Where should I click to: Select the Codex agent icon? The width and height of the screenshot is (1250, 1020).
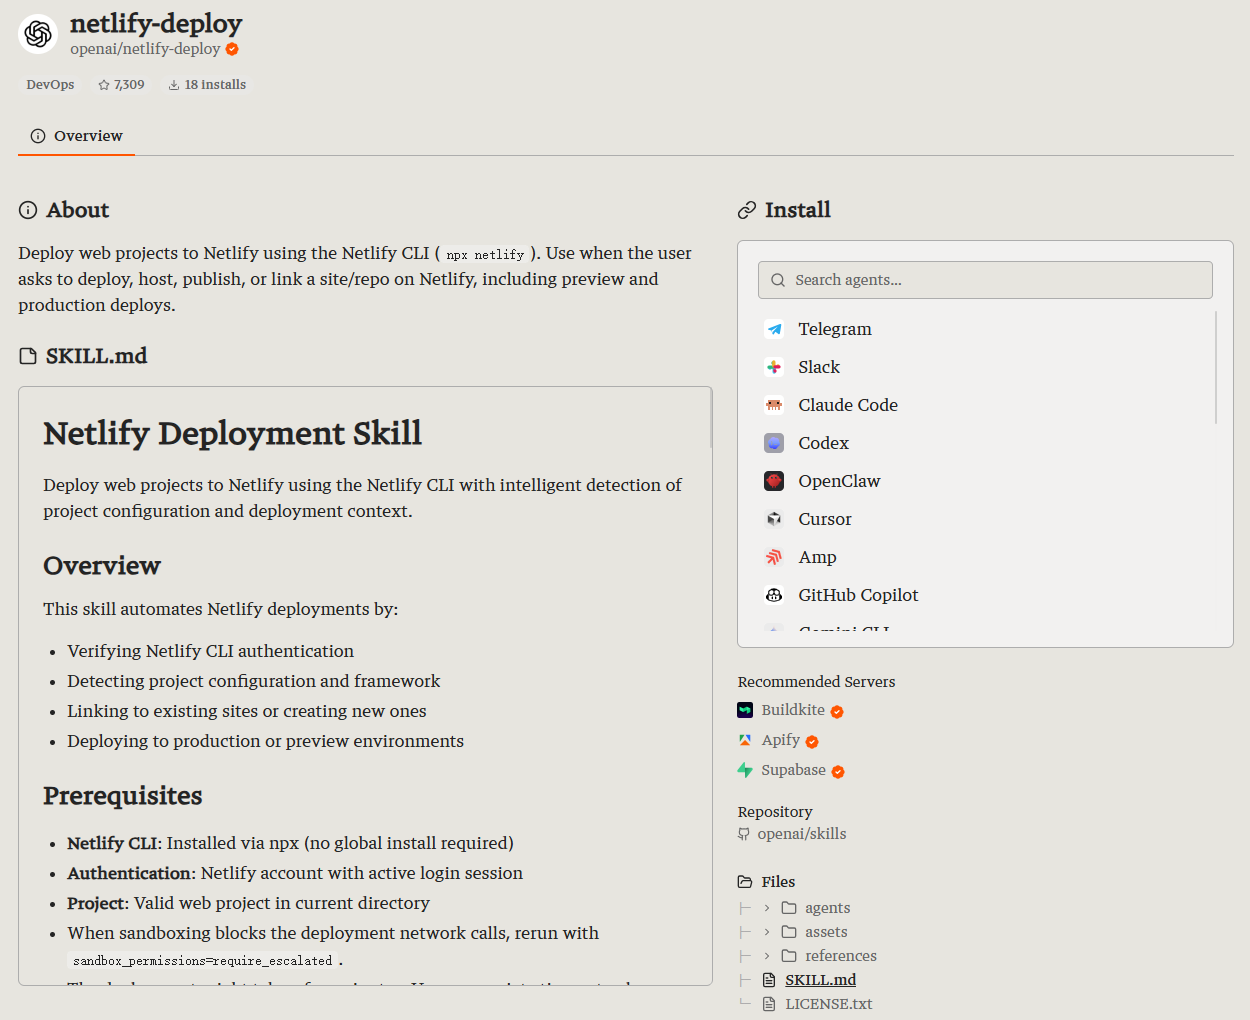tap(774, 443)
